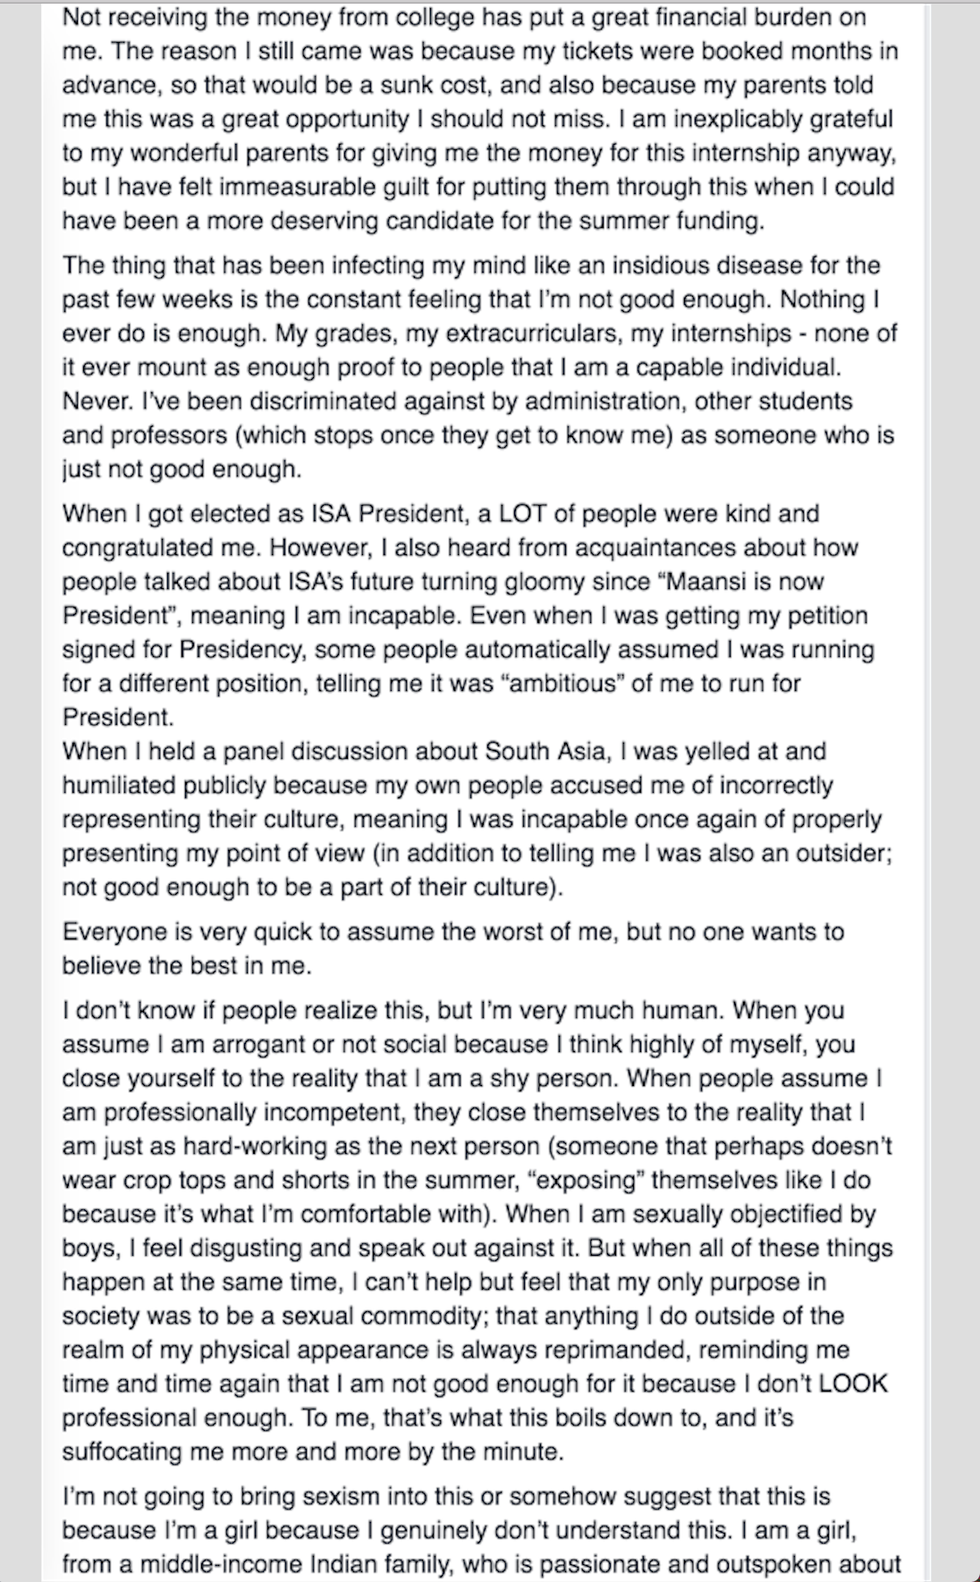980x1582 pixels.
Task: Click the line starting "suffocating me more"
Action: click(x=312, y=1451)
